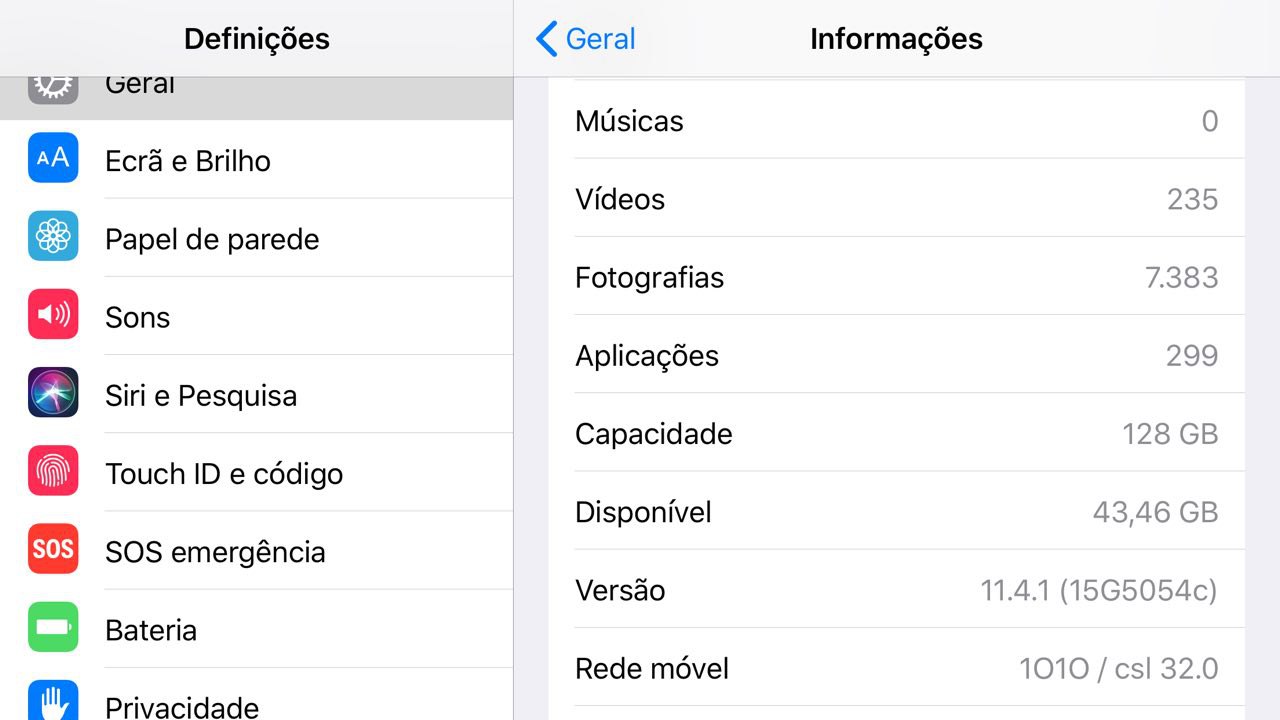This screenshot has width=1280, height=720.
Task: Open Touch ID e código settings
Action: 224,474
